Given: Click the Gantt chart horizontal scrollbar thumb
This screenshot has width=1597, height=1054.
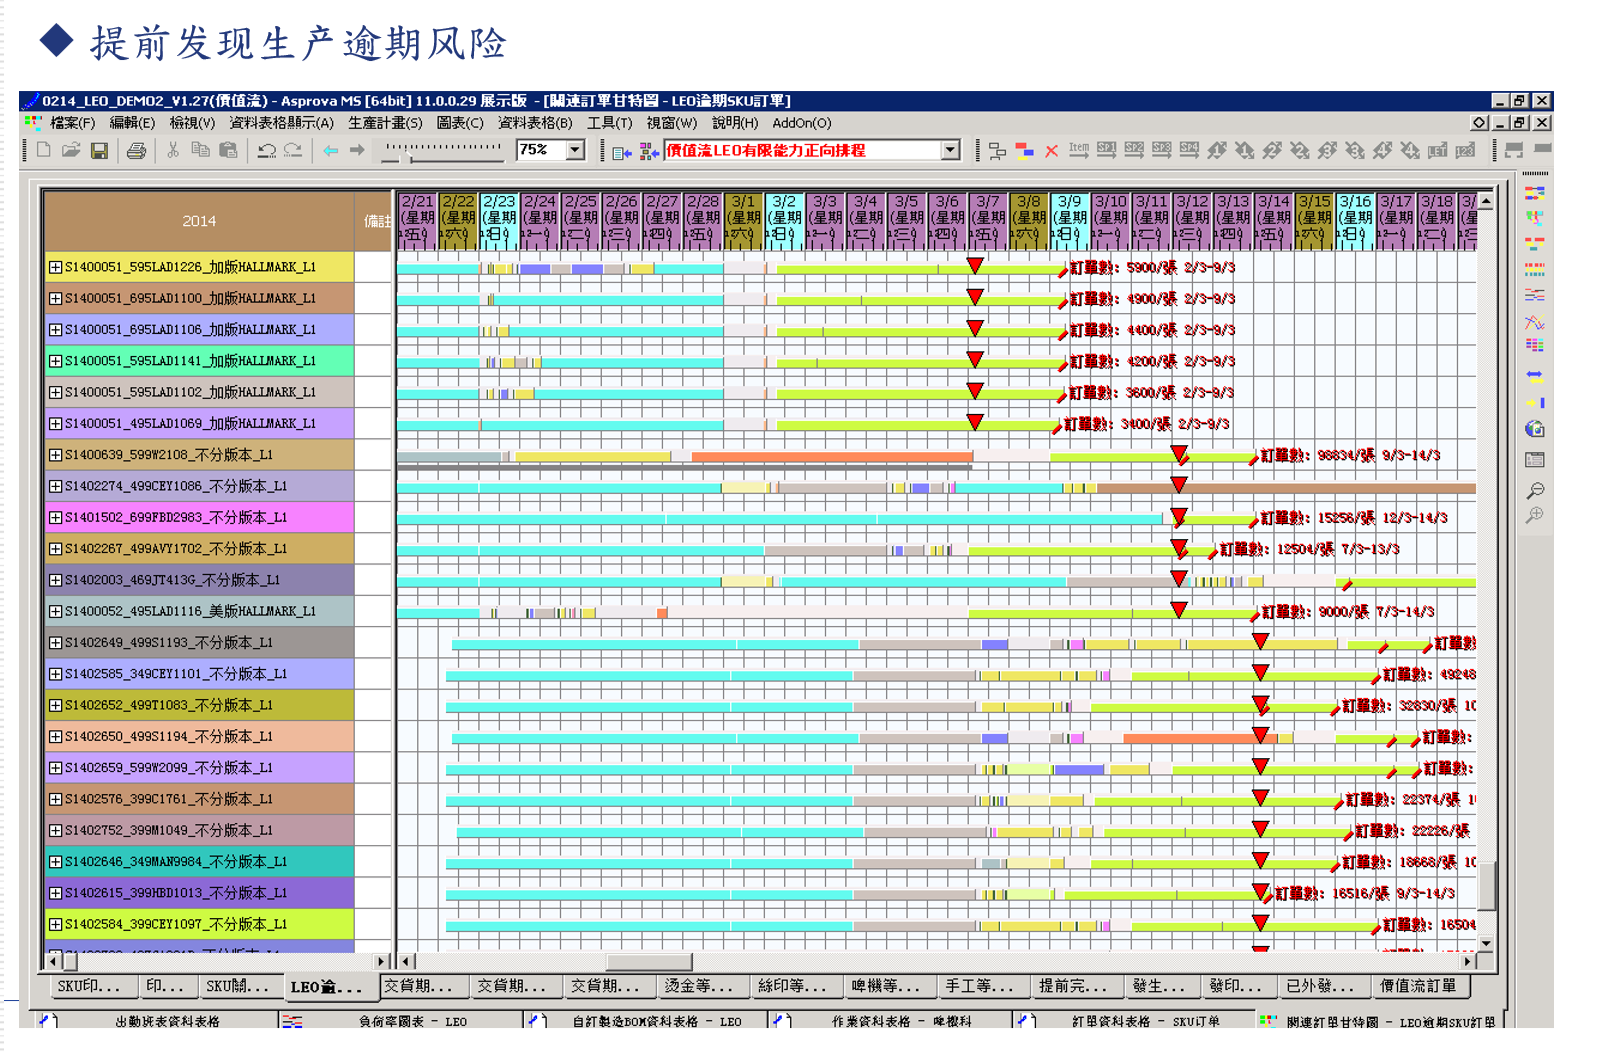Looking at the screenshot, I should coord(649,962).
